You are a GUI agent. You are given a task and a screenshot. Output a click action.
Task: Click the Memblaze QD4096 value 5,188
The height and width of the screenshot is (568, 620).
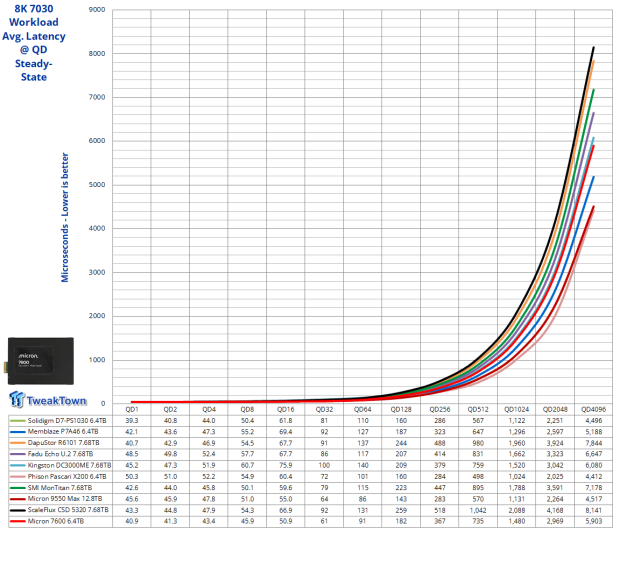(594, 432)
